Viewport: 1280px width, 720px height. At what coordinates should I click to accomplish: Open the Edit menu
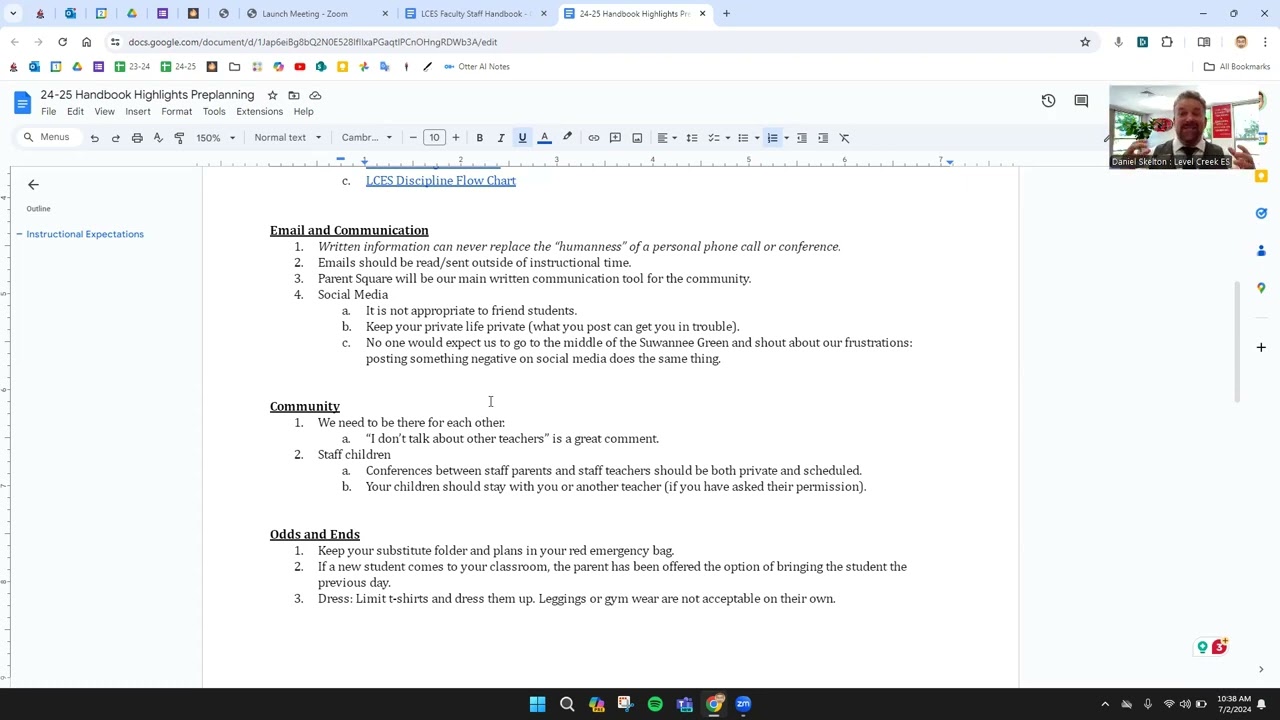tap(75, 112)
